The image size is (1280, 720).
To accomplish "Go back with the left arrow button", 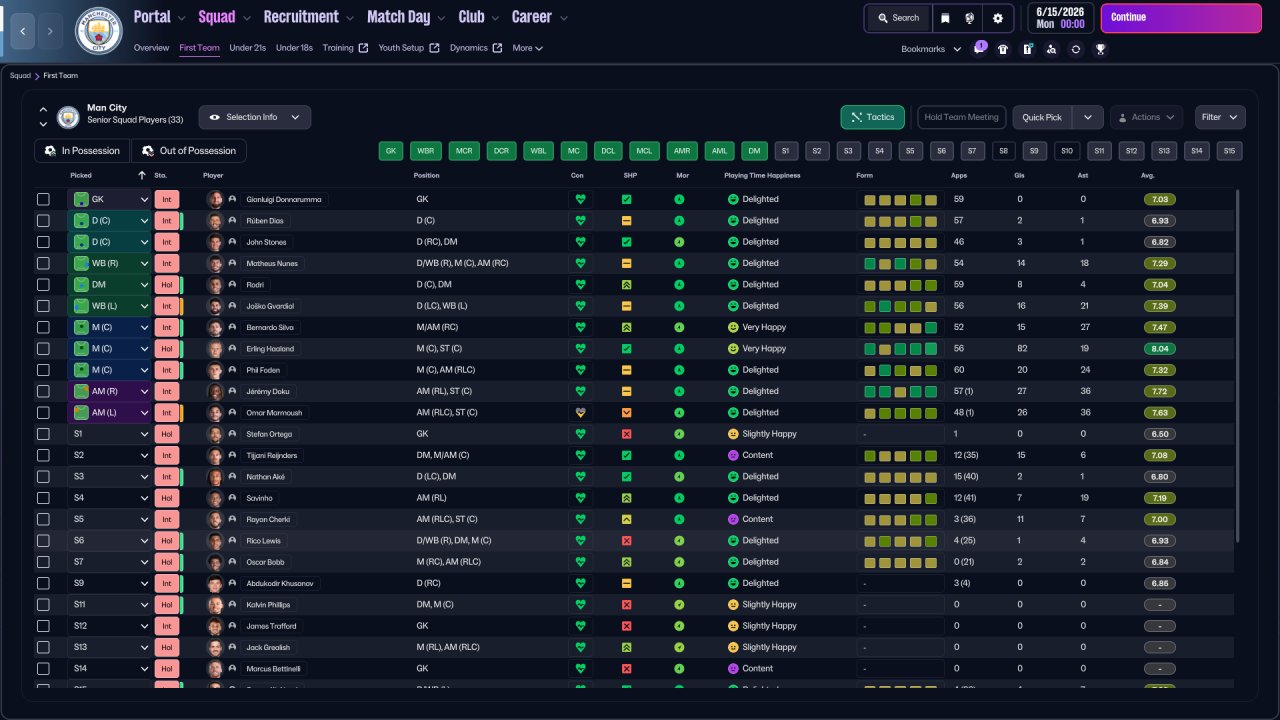I will pyautogui.click(x=22, y=31).
